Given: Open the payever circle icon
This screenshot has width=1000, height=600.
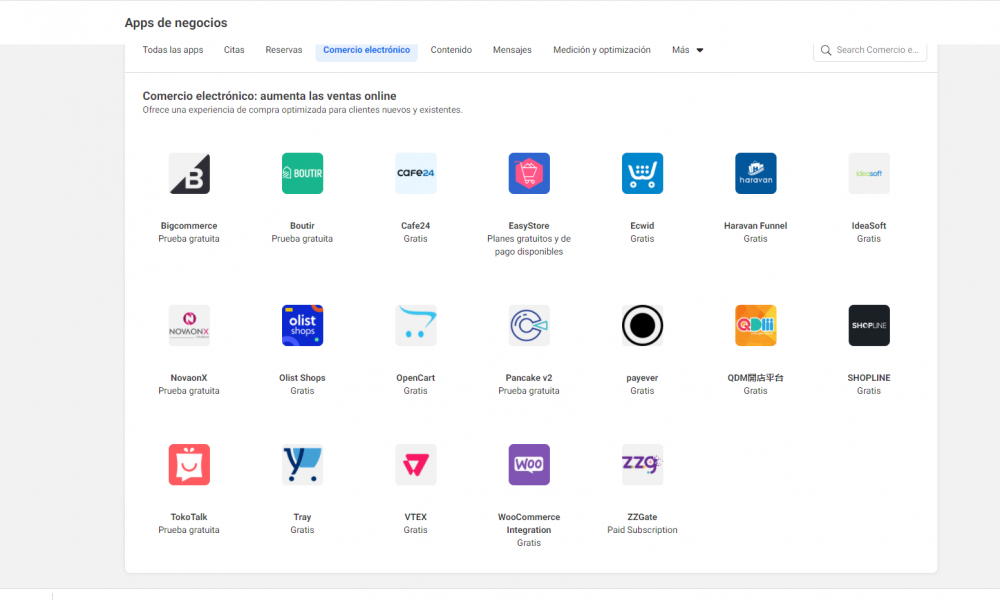Looking at the screenshot, I should click(x=642, y=325).
